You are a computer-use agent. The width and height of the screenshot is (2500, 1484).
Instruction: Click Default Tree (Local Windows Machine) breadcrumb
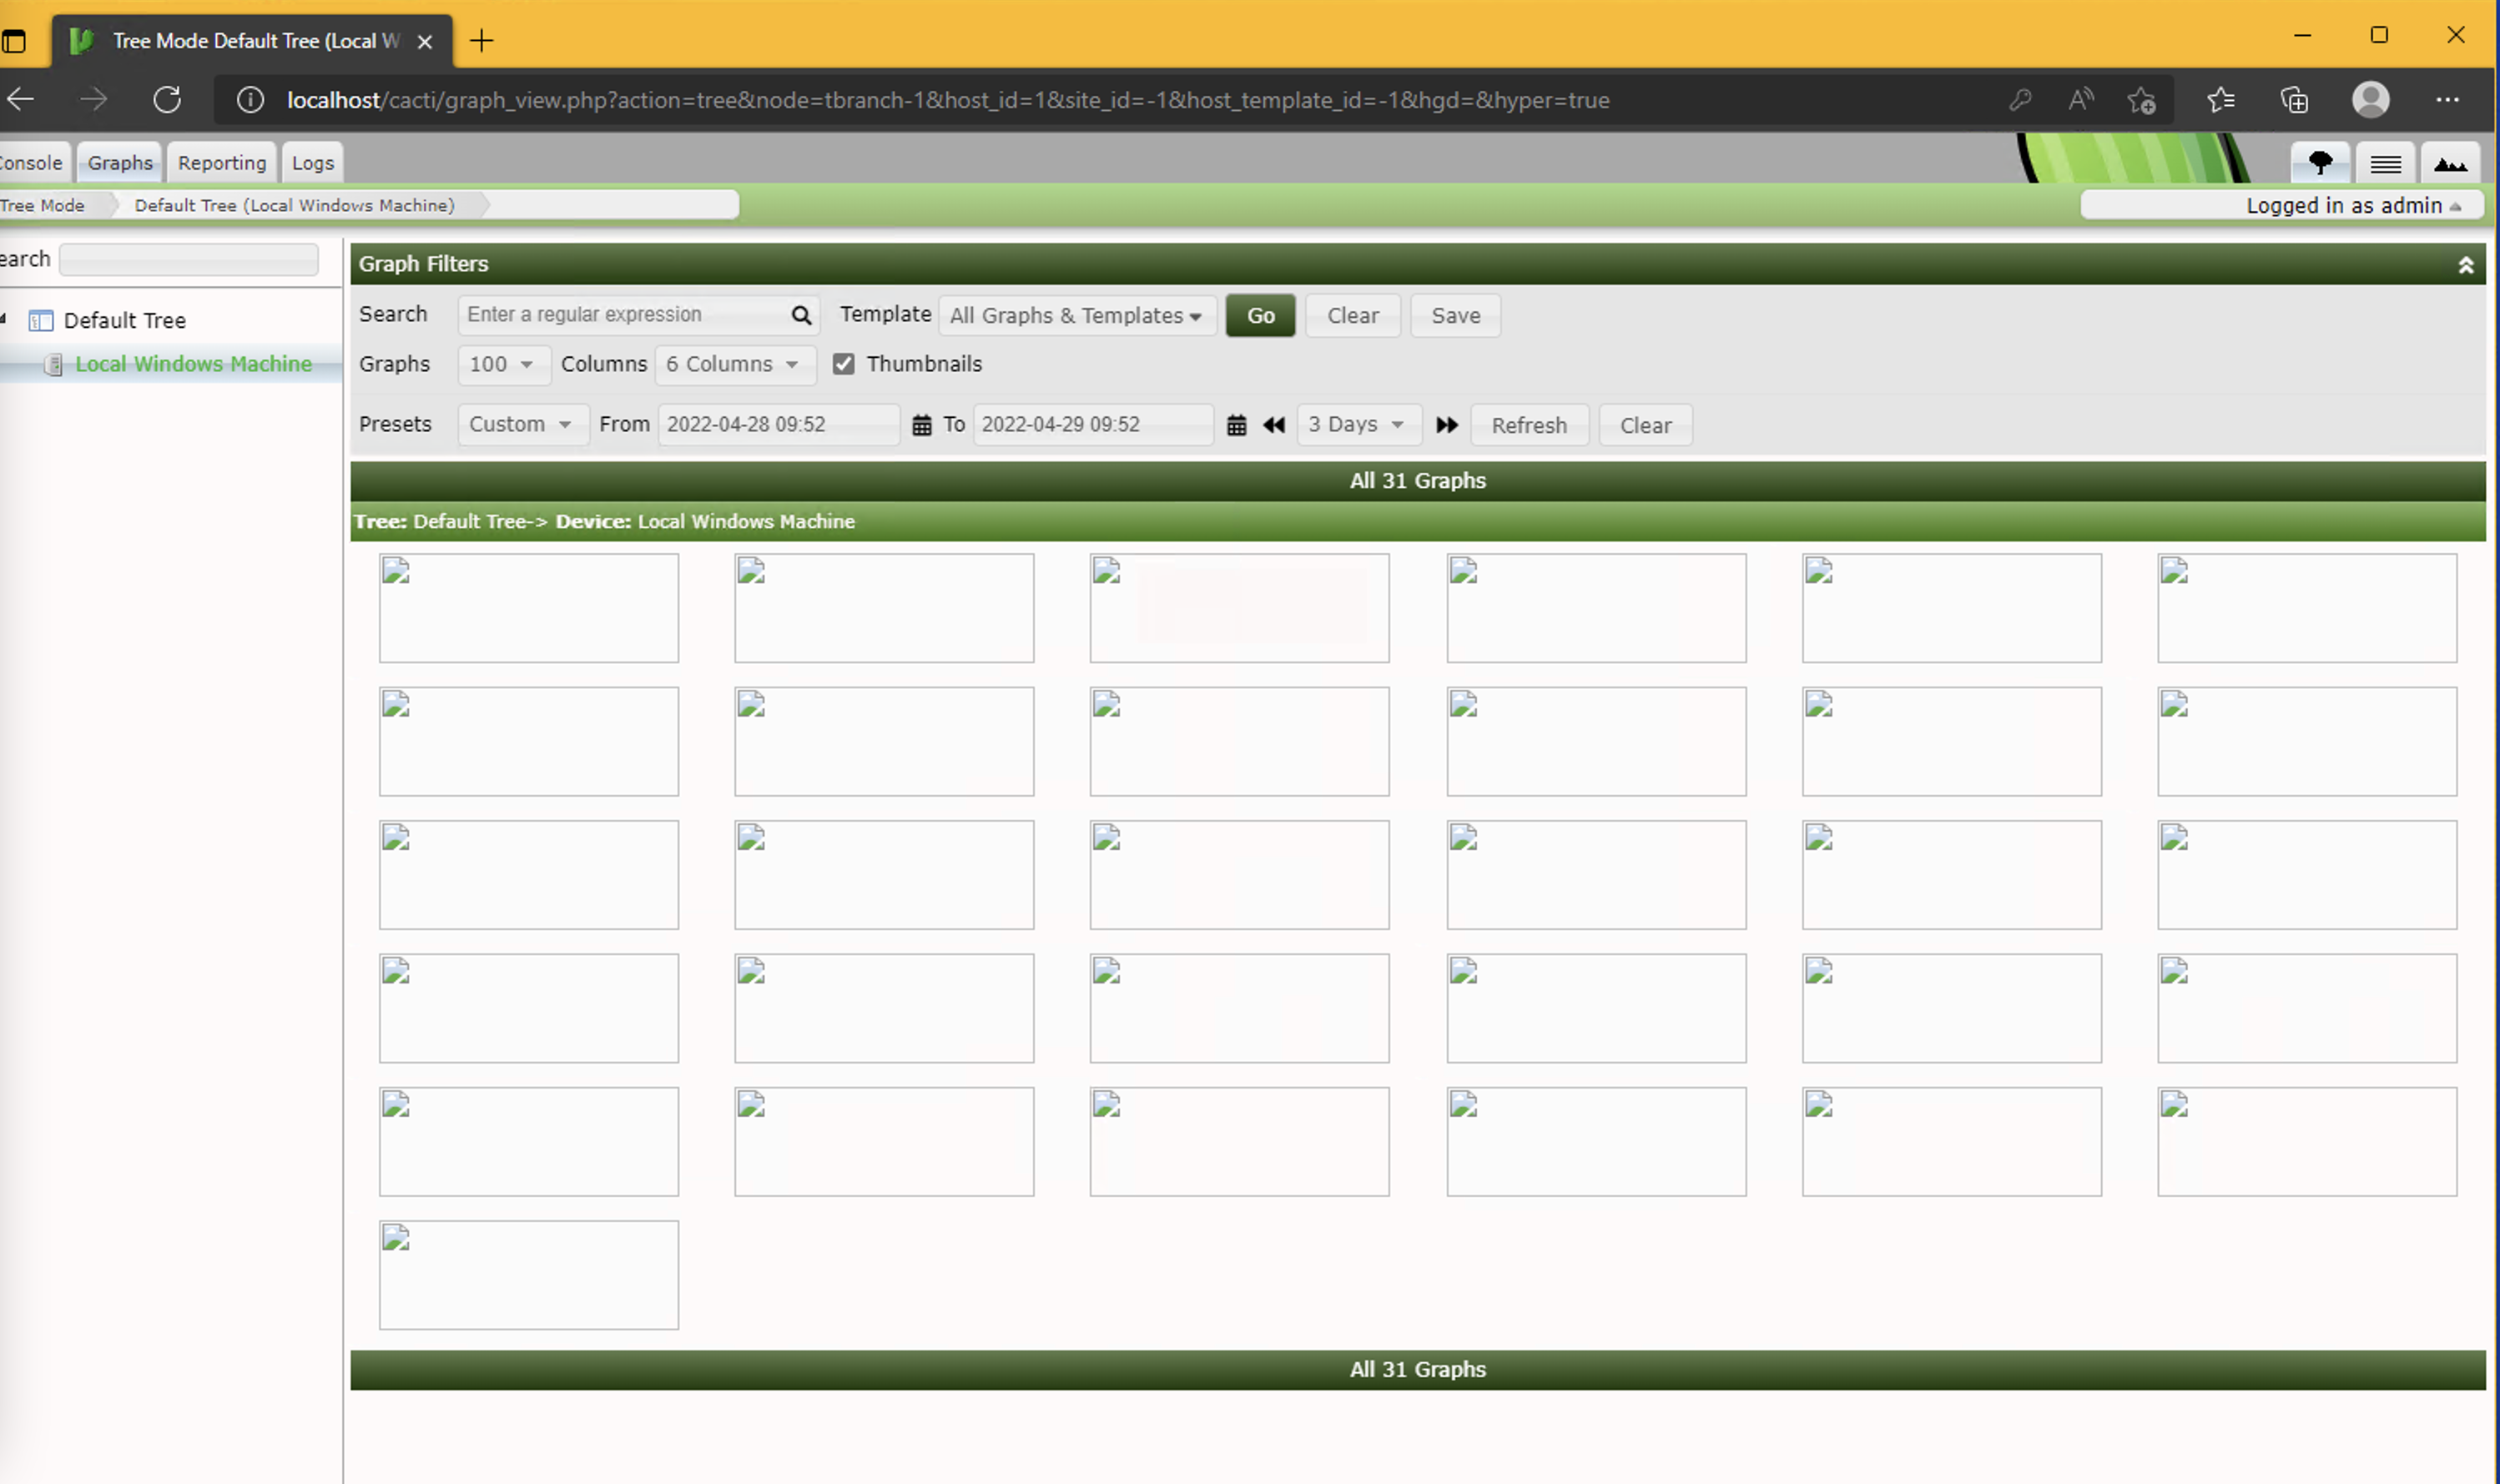pyautogui.click(x=294, y=206)
